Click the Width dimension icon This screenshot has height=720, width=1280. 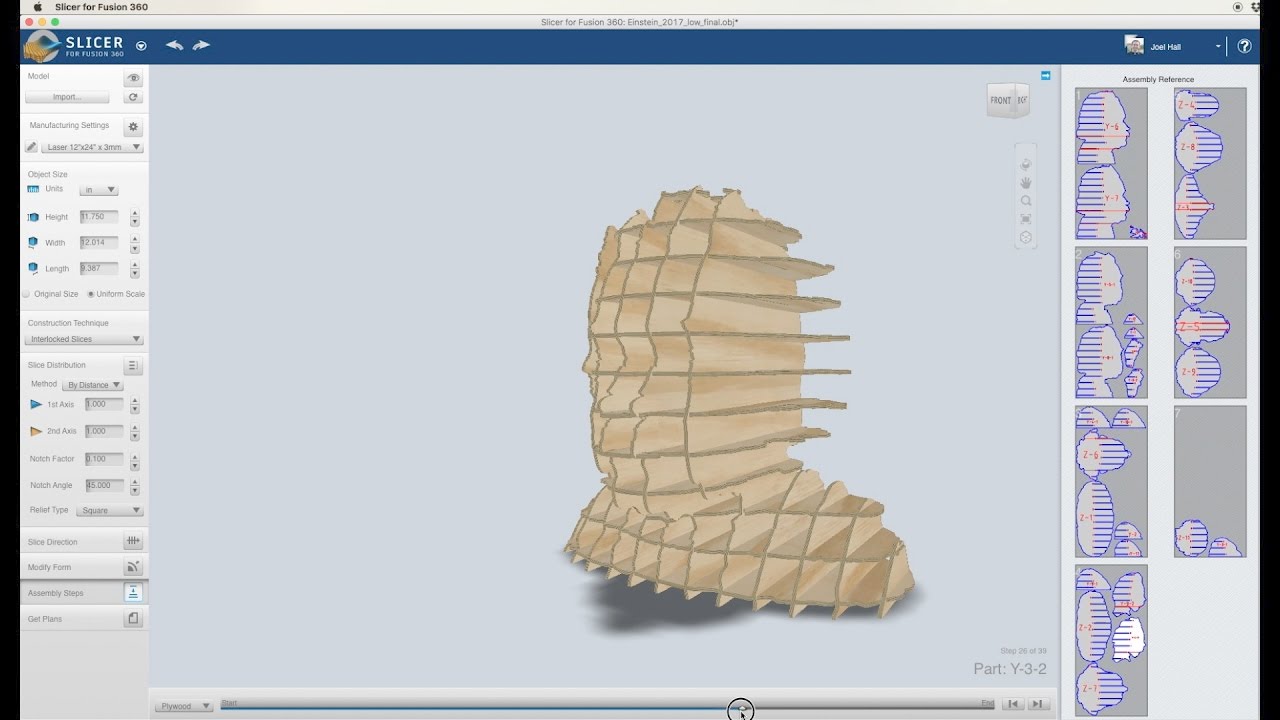tap(33, 242)
